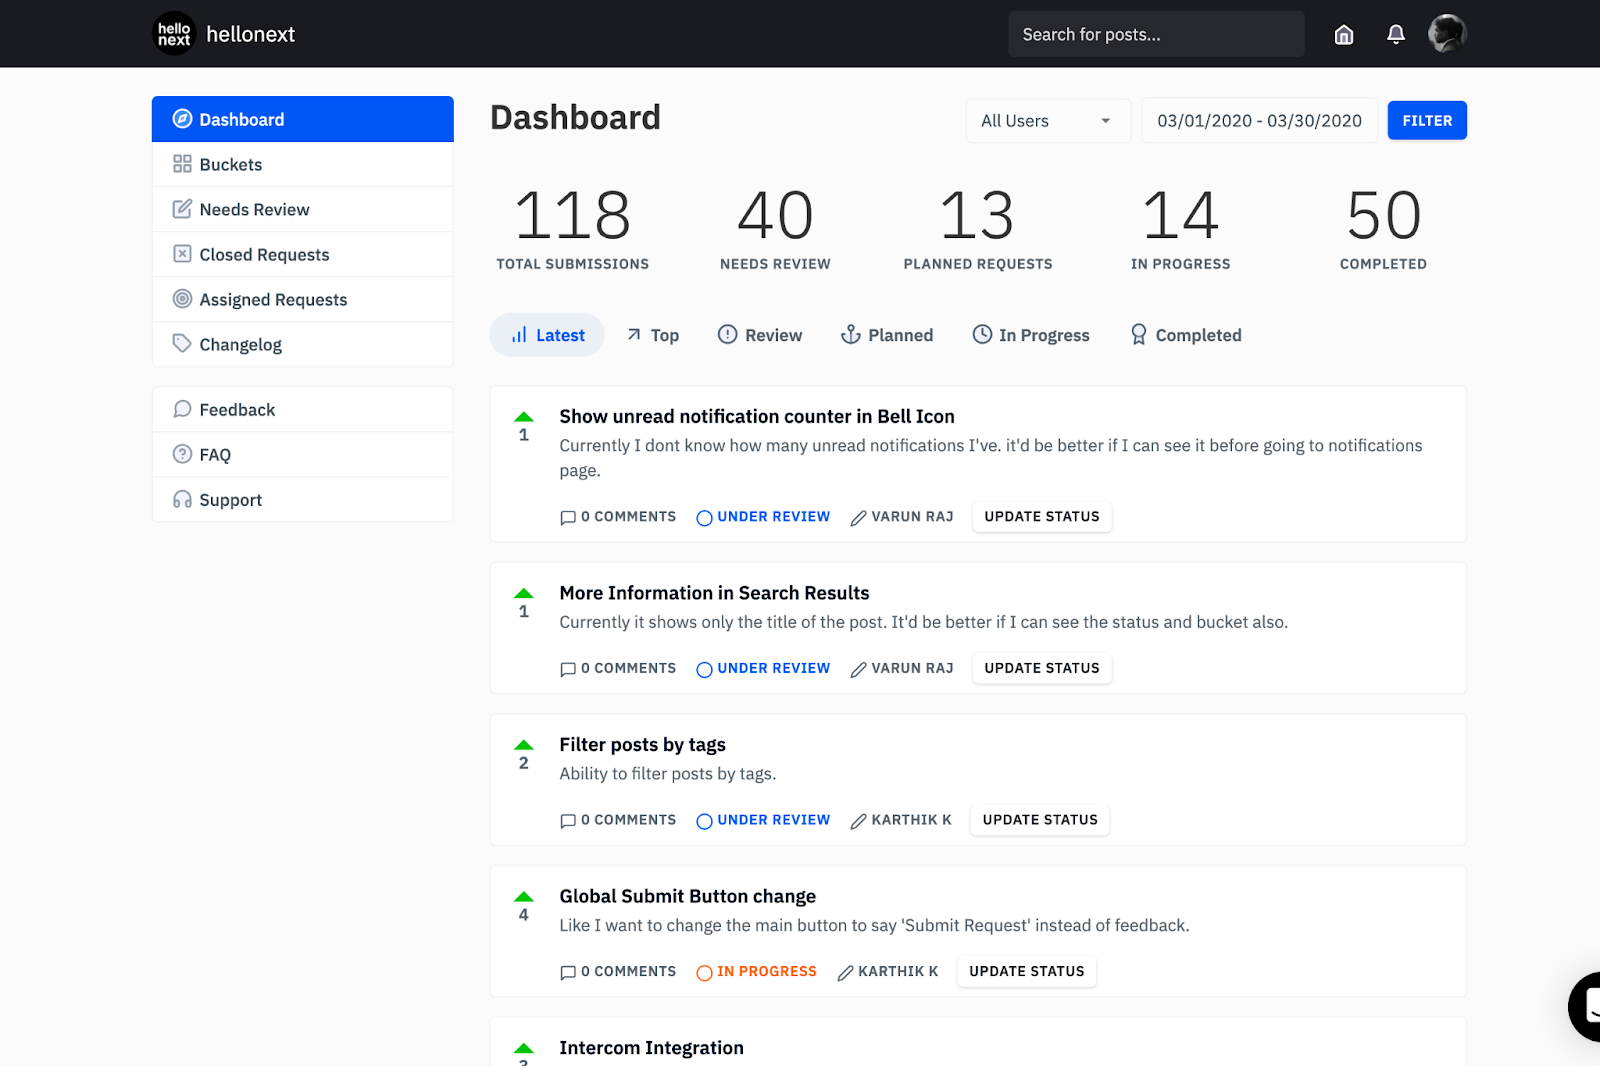Upvote the 'Filter posts by tags' post
Screen dimensions: 1600x1066
(x=523, y=745)
